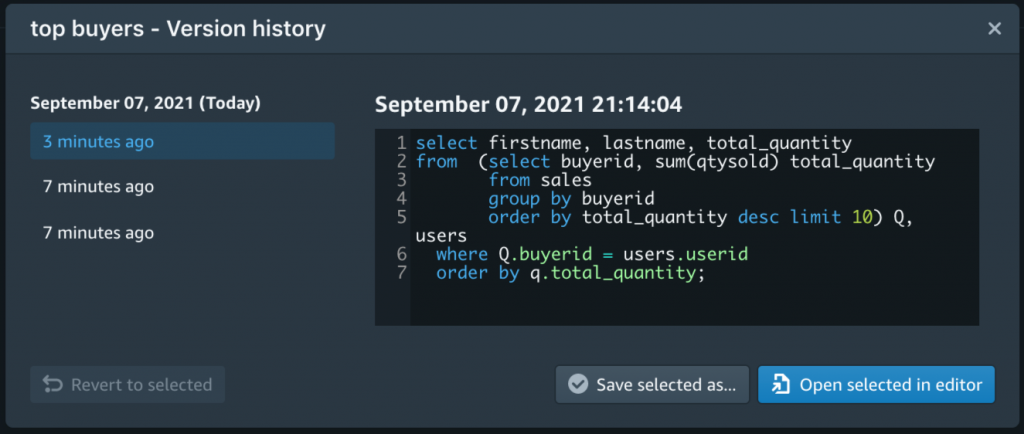Viewport: 1024px width, 434px height.
Task: Select the first "7 minutes ago" version
Action: click(x=182, y=187)
